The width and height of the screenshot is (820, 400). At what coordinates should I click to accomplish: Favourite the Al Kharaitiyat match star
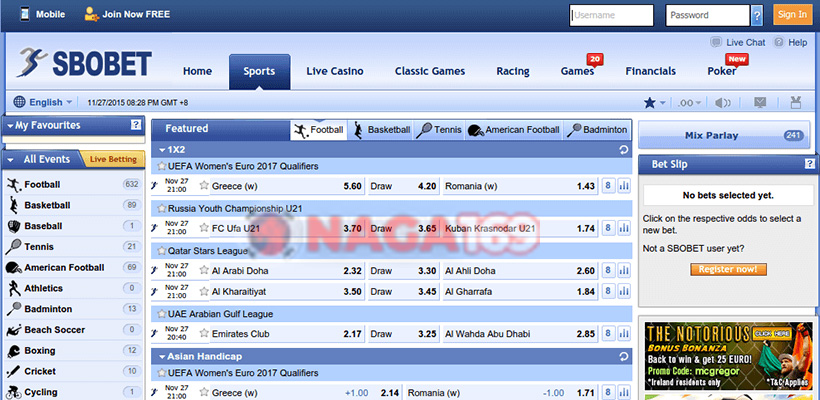point(204,291)
